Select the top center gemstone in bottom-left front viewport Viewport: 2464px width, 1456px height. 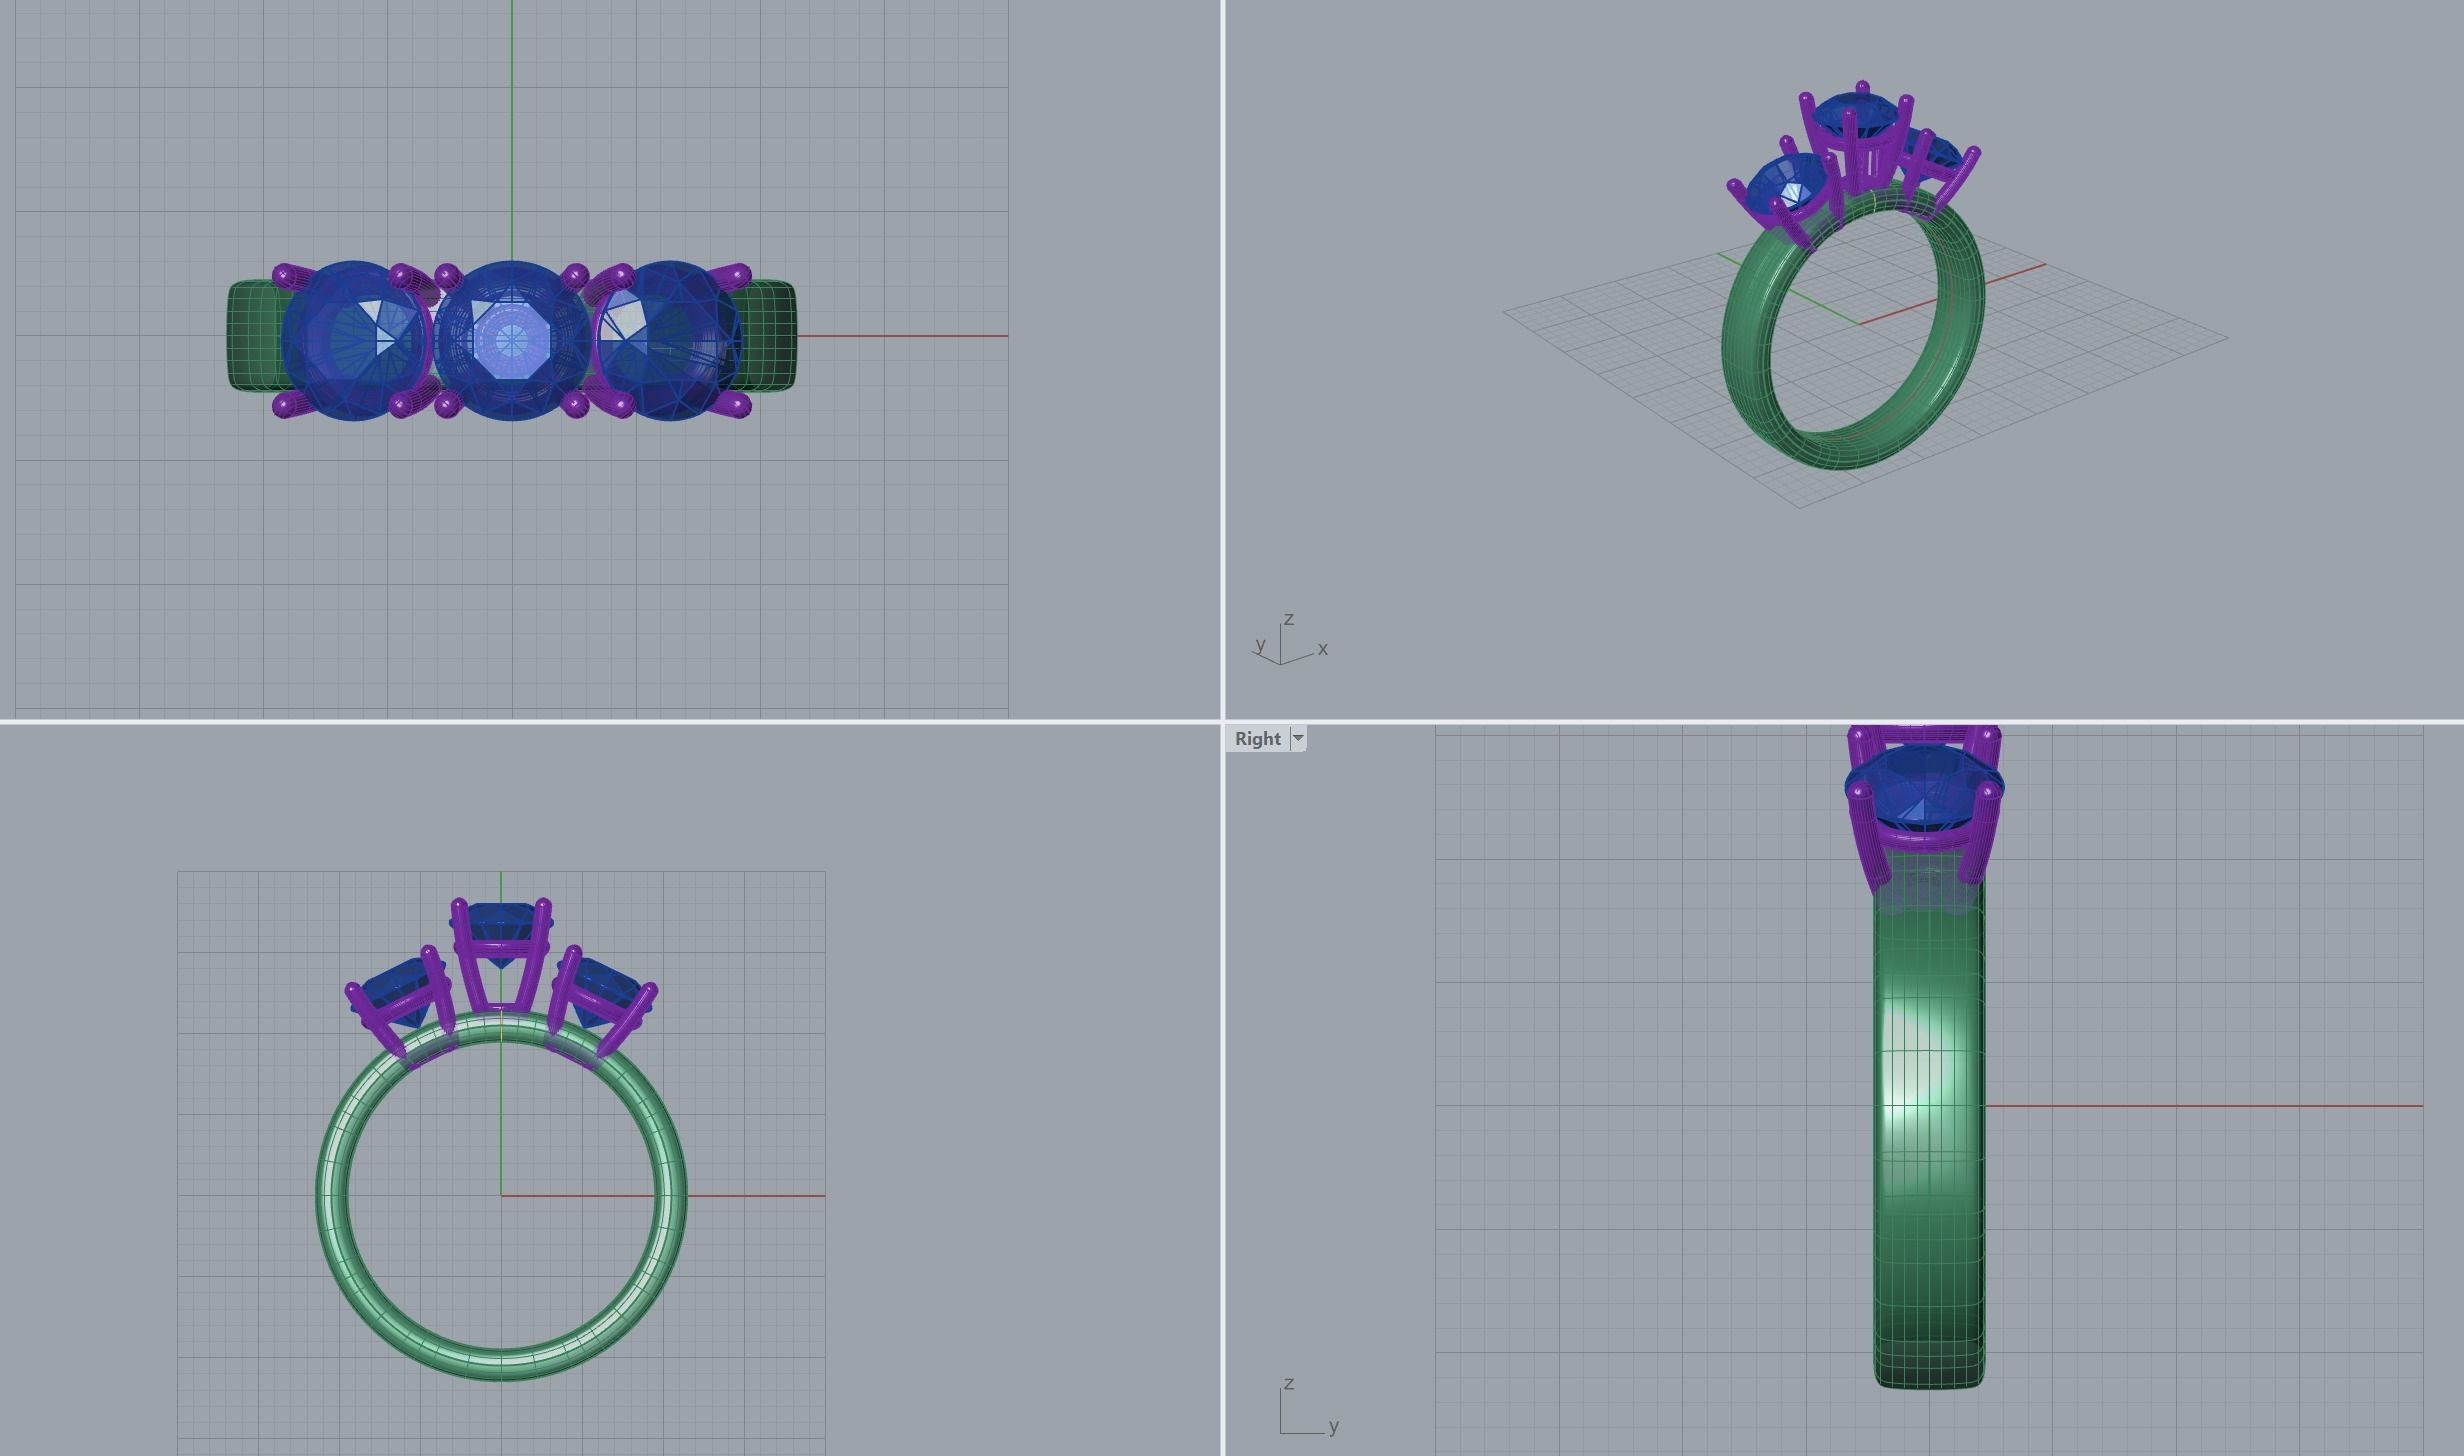500,920
